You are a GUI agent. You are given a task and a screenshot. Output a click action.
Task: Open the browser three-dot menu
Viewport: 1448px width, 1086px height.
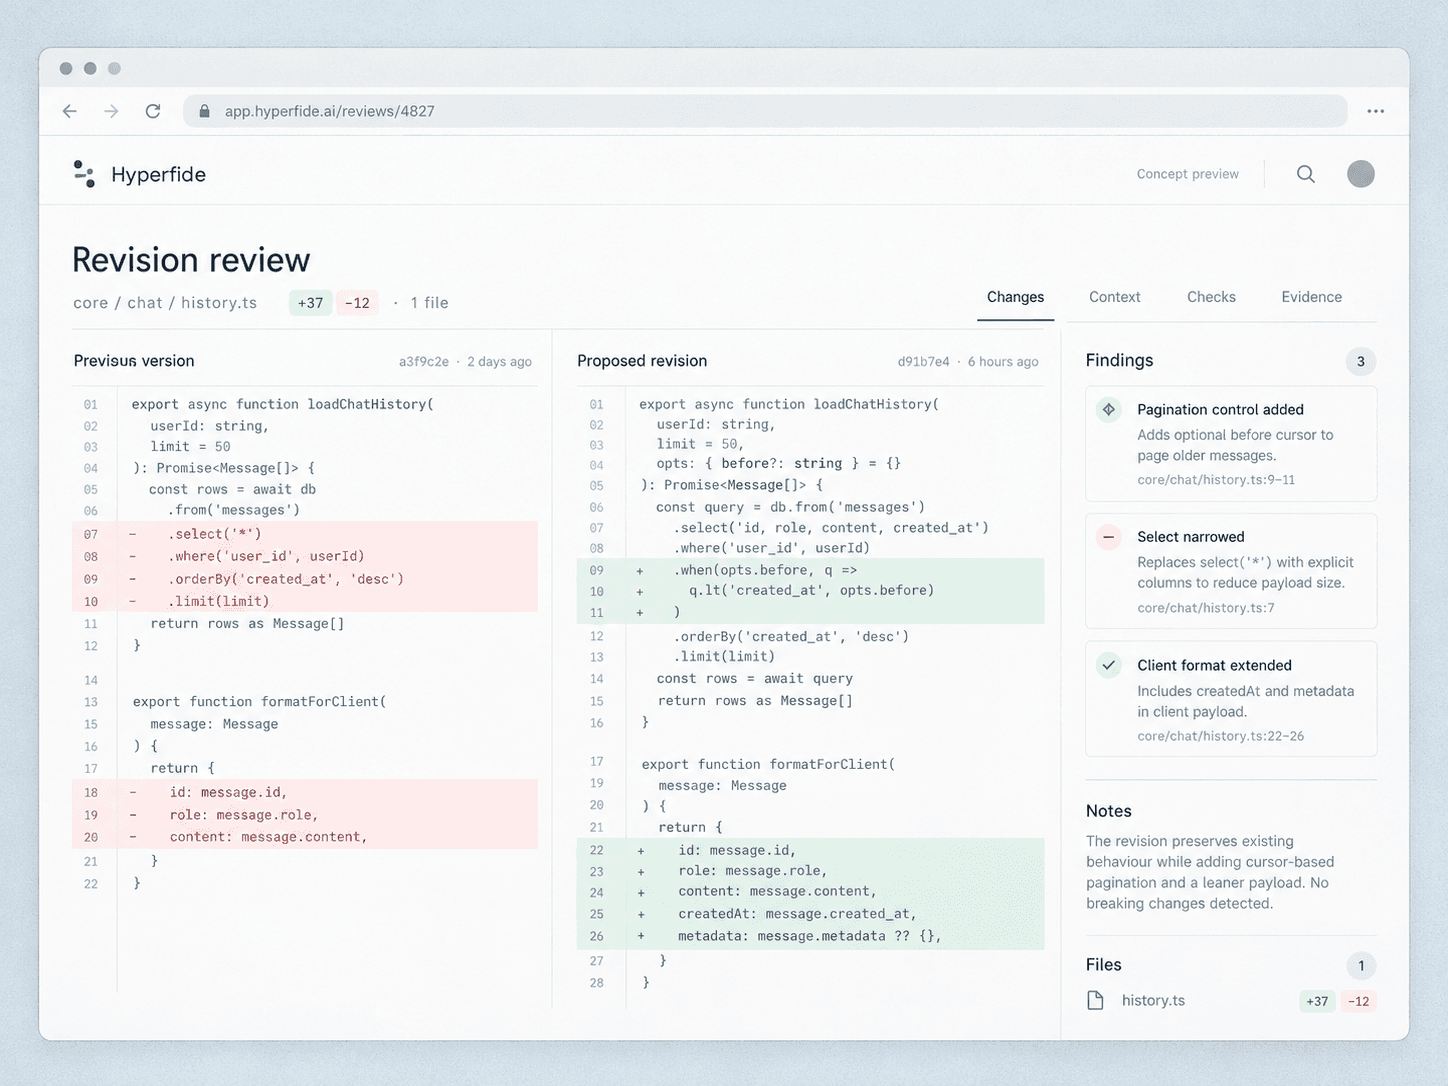(x=1376, y=111)
